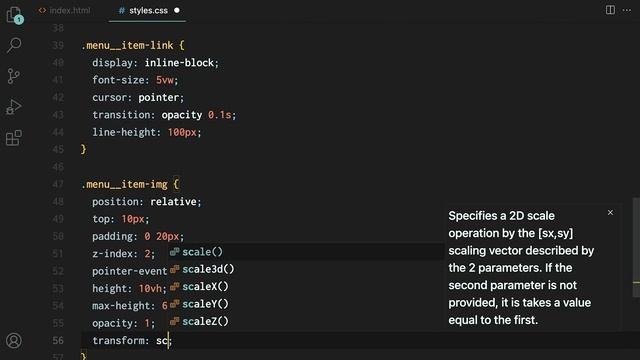Click the 'max-height' property text

(x=123, y=306)
